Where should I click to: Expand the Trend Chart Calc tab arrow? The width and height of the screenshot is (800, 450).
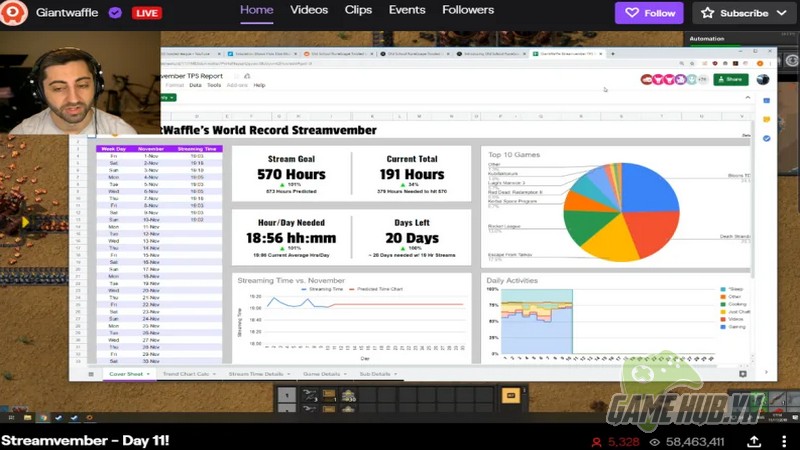coord(214,374)
